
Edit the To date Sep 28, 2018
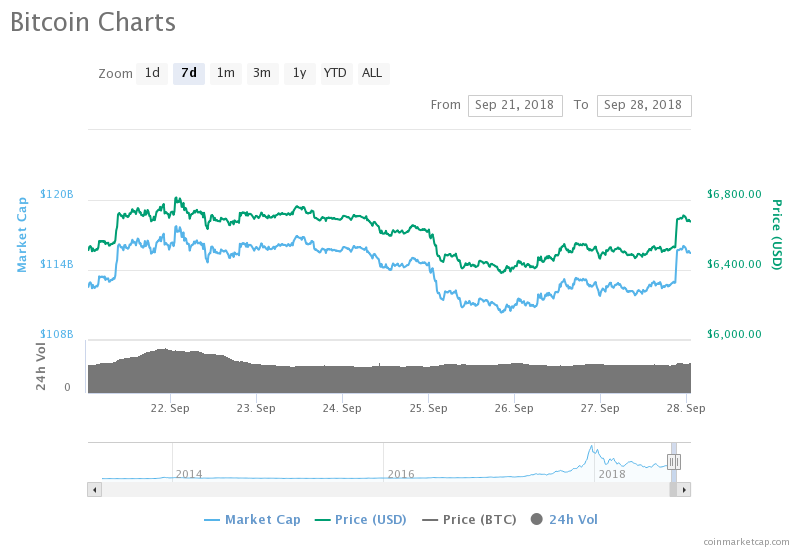(644, 106)
